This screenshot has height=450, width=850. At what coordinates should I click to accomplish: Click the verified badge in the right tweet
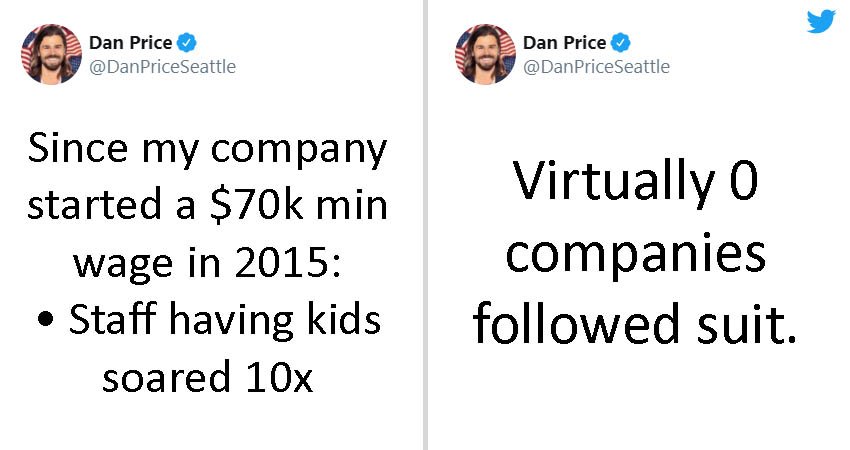click(621, 42)
